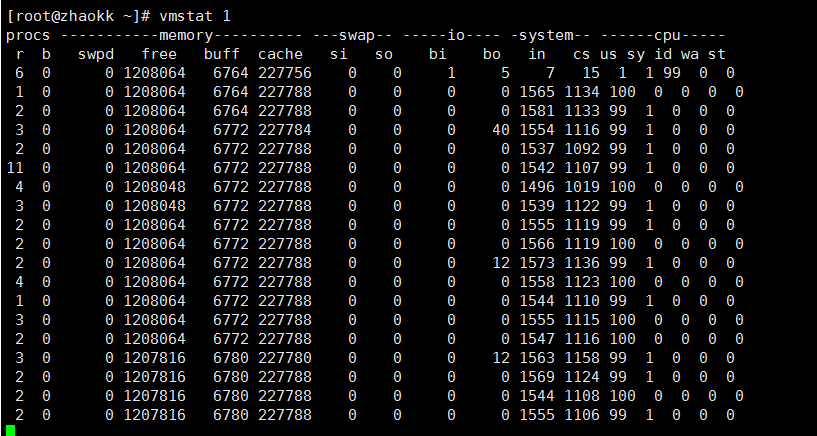Click the context switch value 1124
The width and height of the screenshot is (817, 436).
582,377
